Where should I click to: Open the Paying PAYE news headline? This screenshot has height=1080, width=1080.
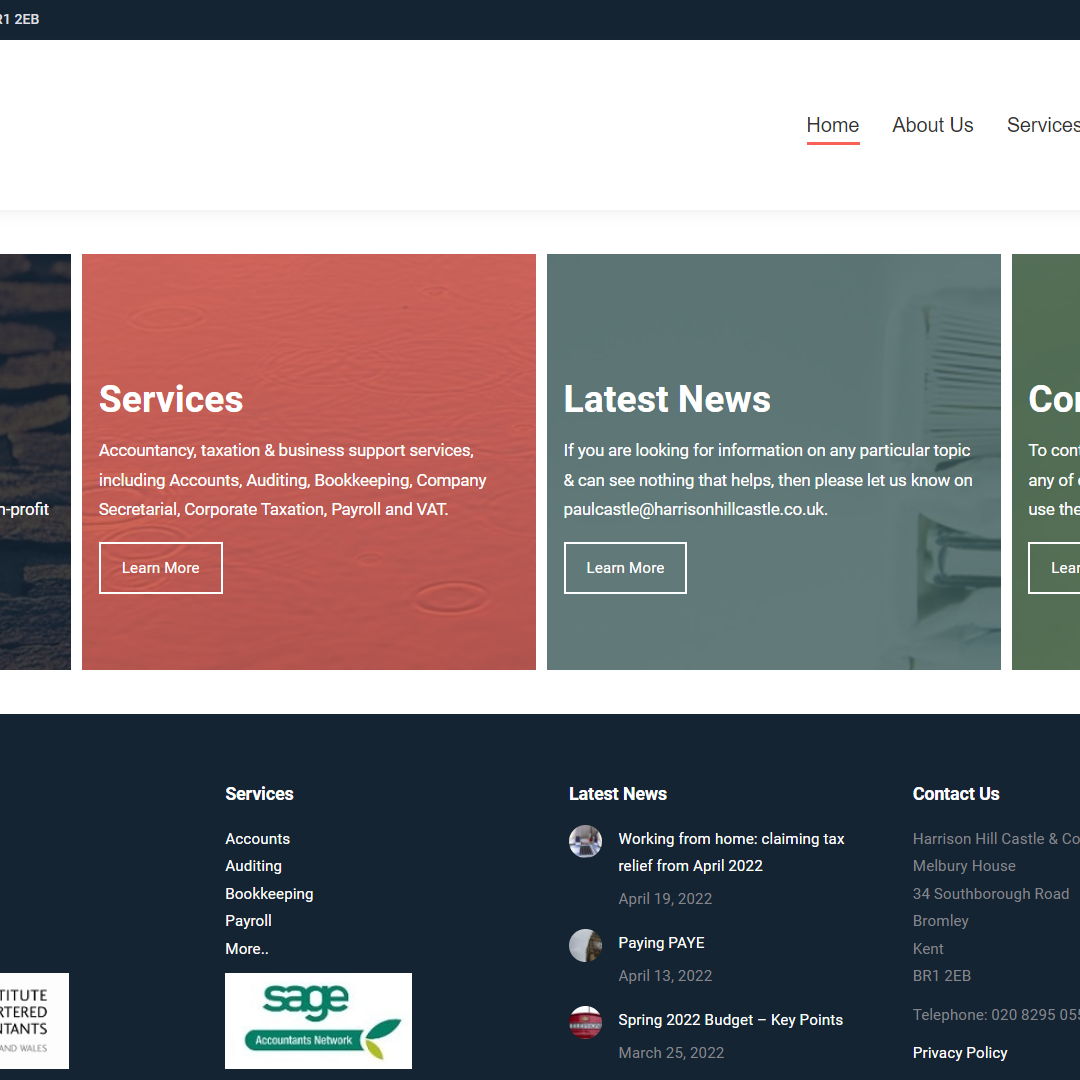click(661, 943)
